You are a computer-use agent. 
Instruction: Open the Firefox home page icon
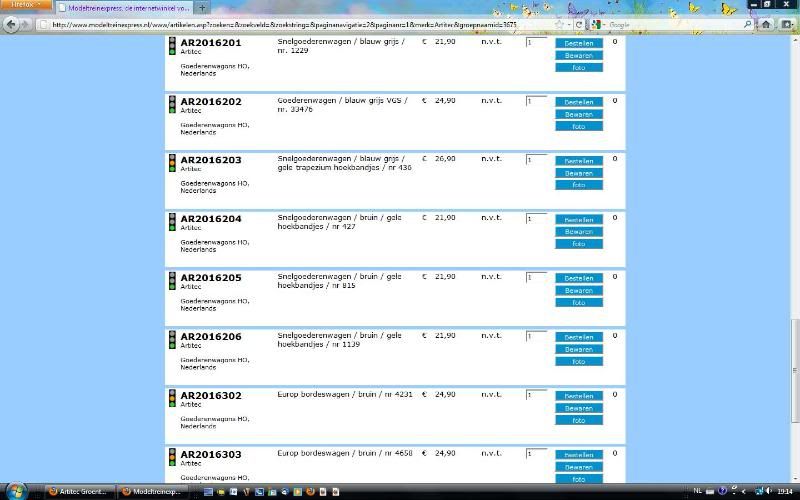pos(765,24)
